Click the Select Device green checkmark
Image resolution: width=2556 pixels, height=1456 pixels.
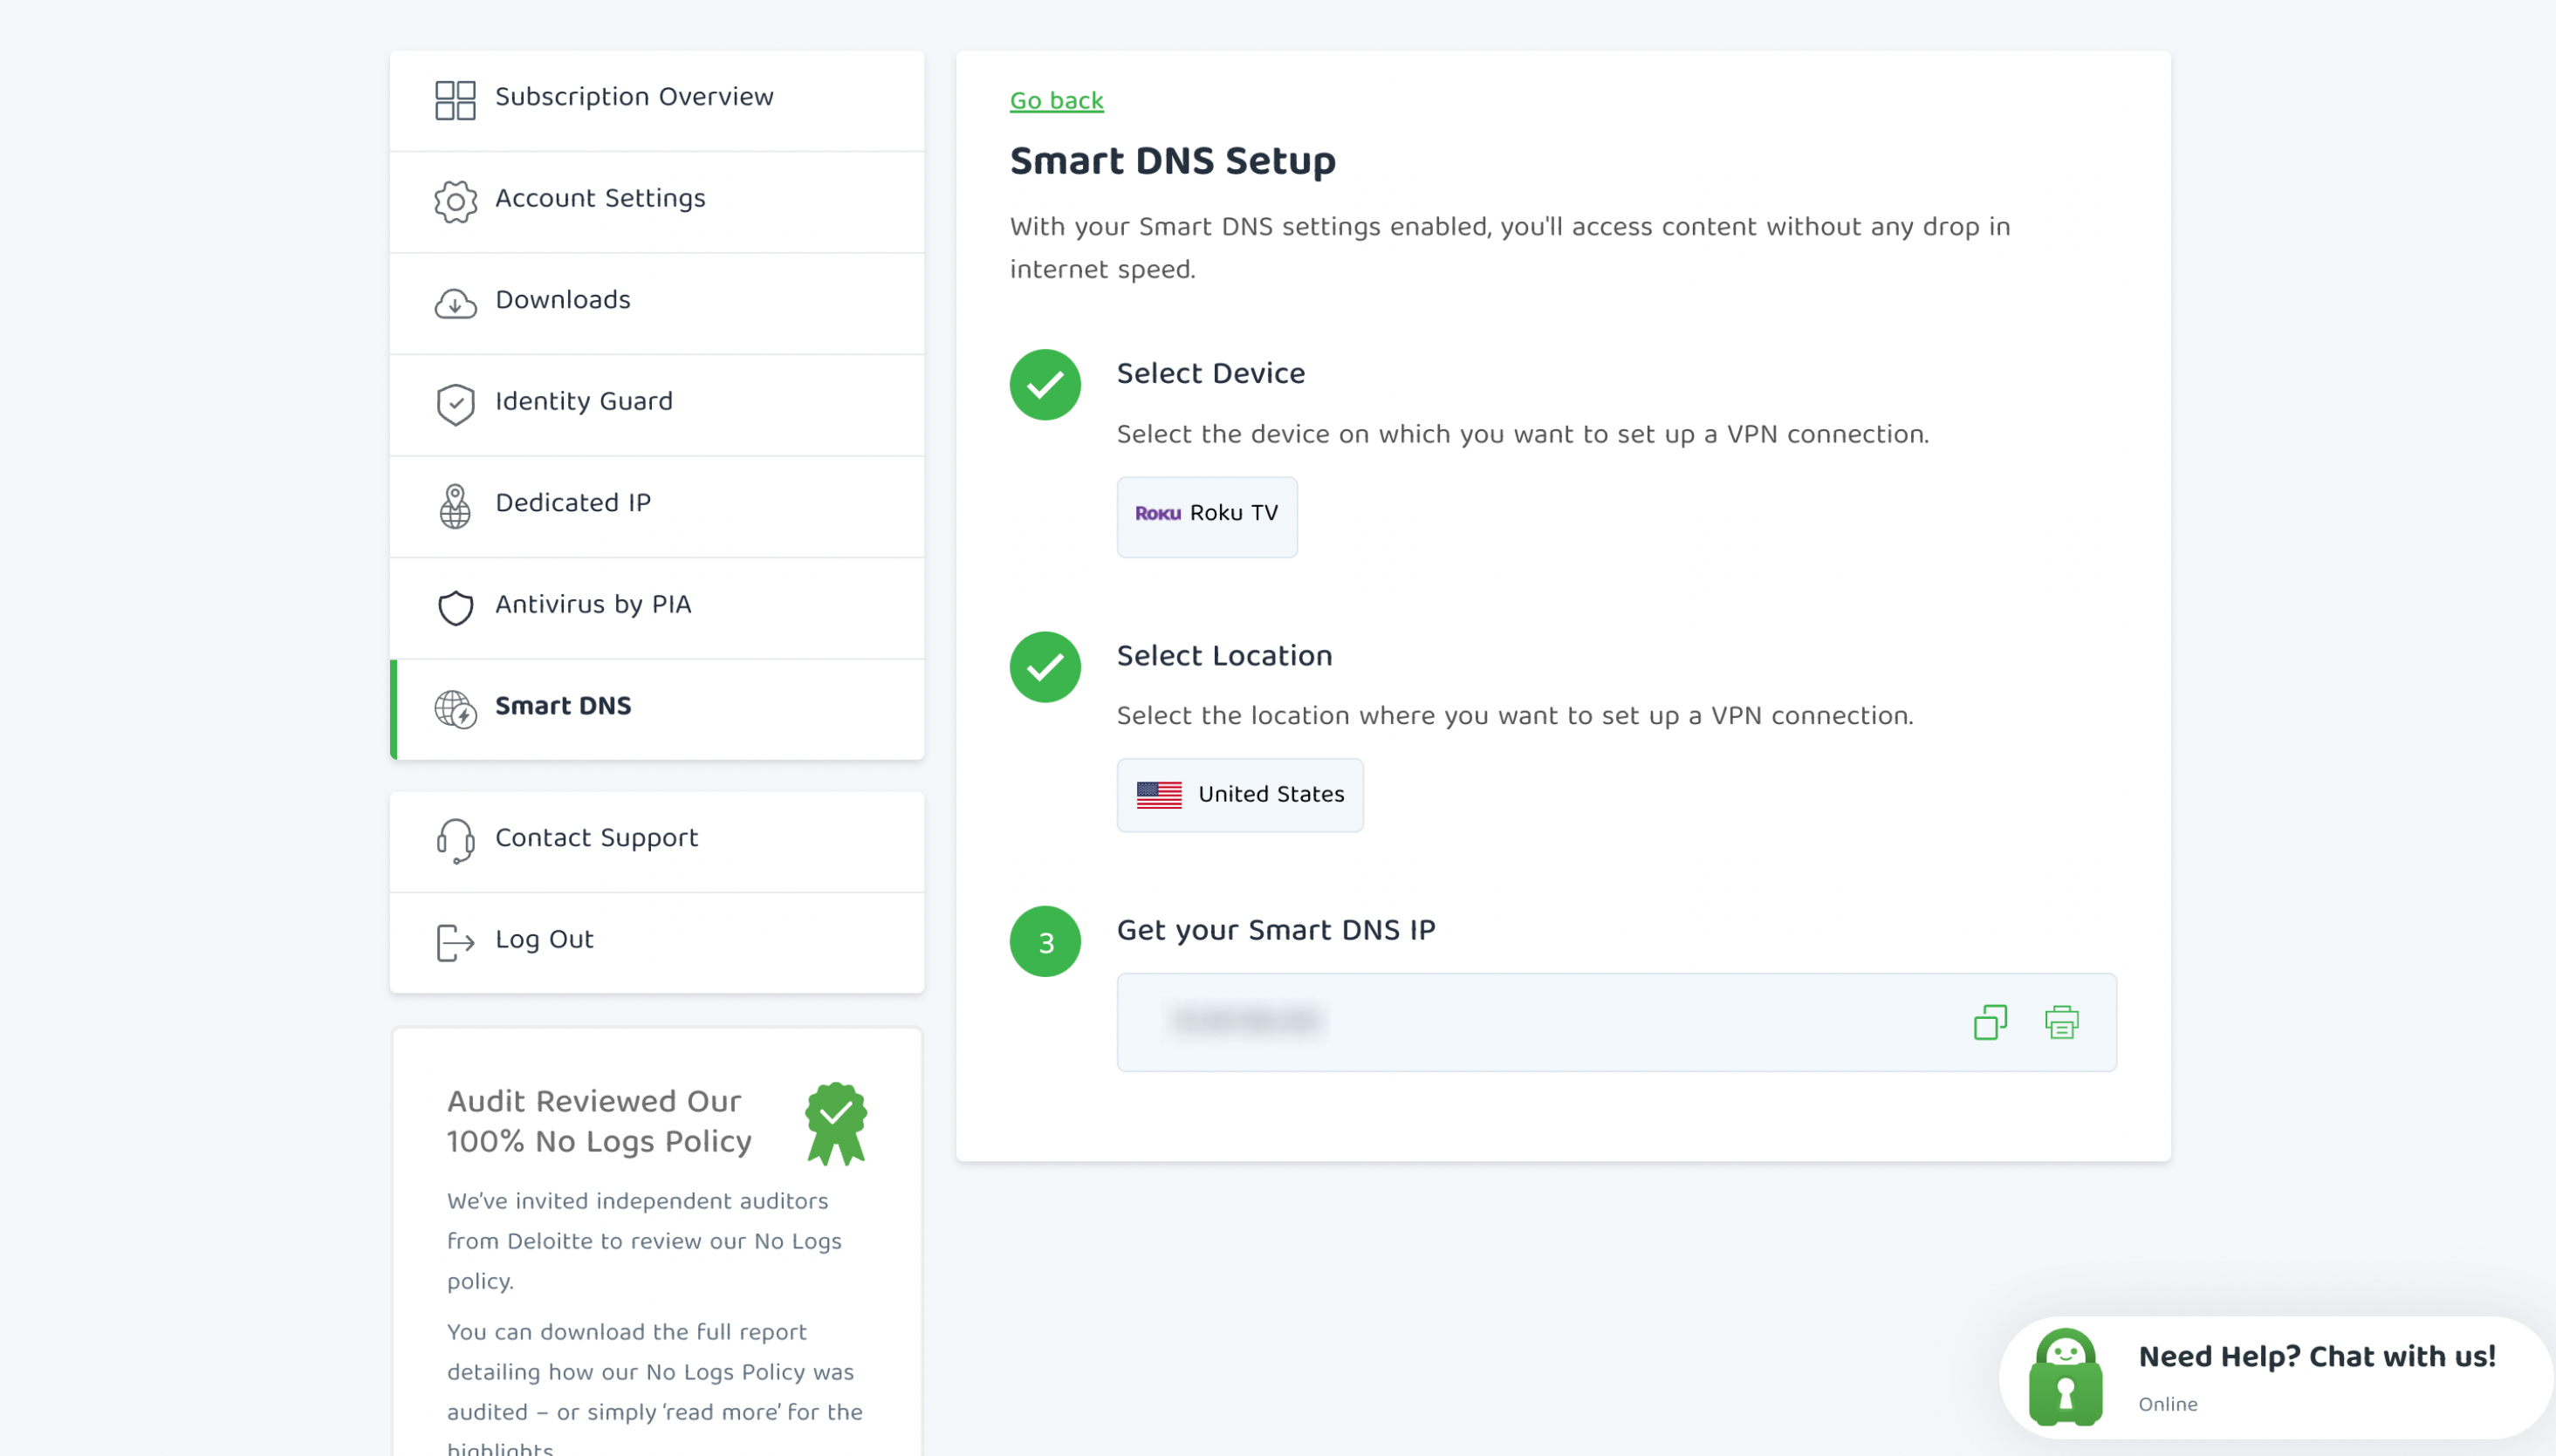tap(1045, 385)
